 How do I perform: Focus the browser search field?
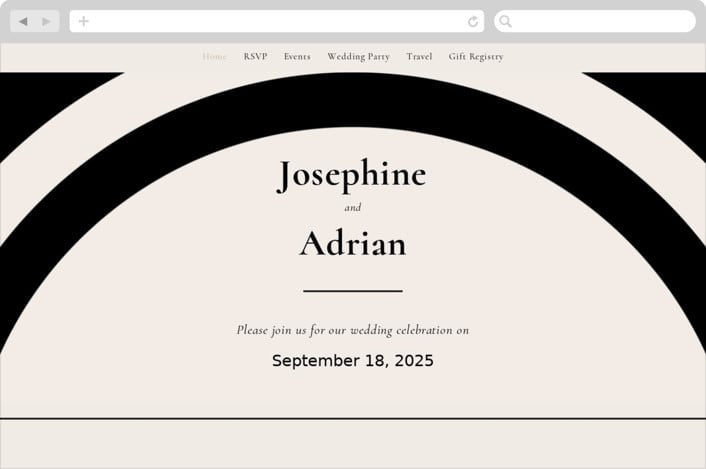pos(595,21)
